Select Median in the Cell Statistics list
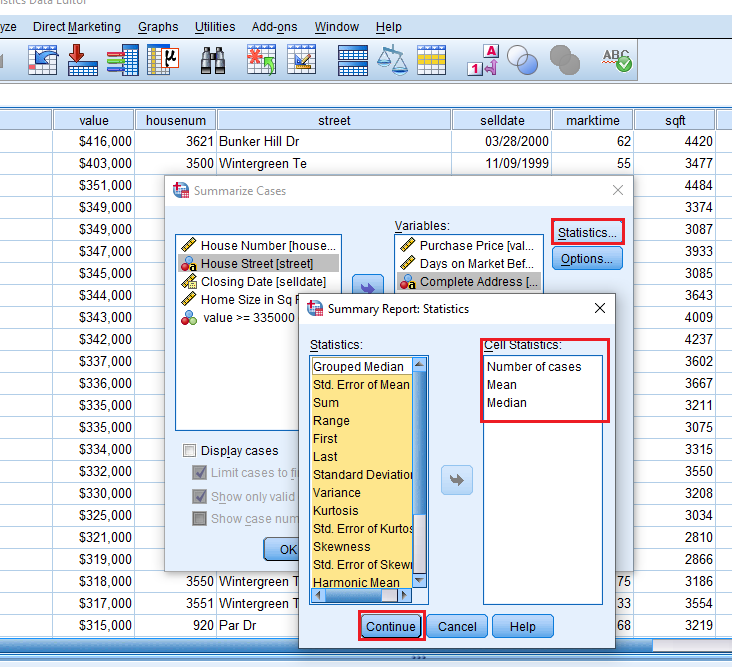 [507, 403]
